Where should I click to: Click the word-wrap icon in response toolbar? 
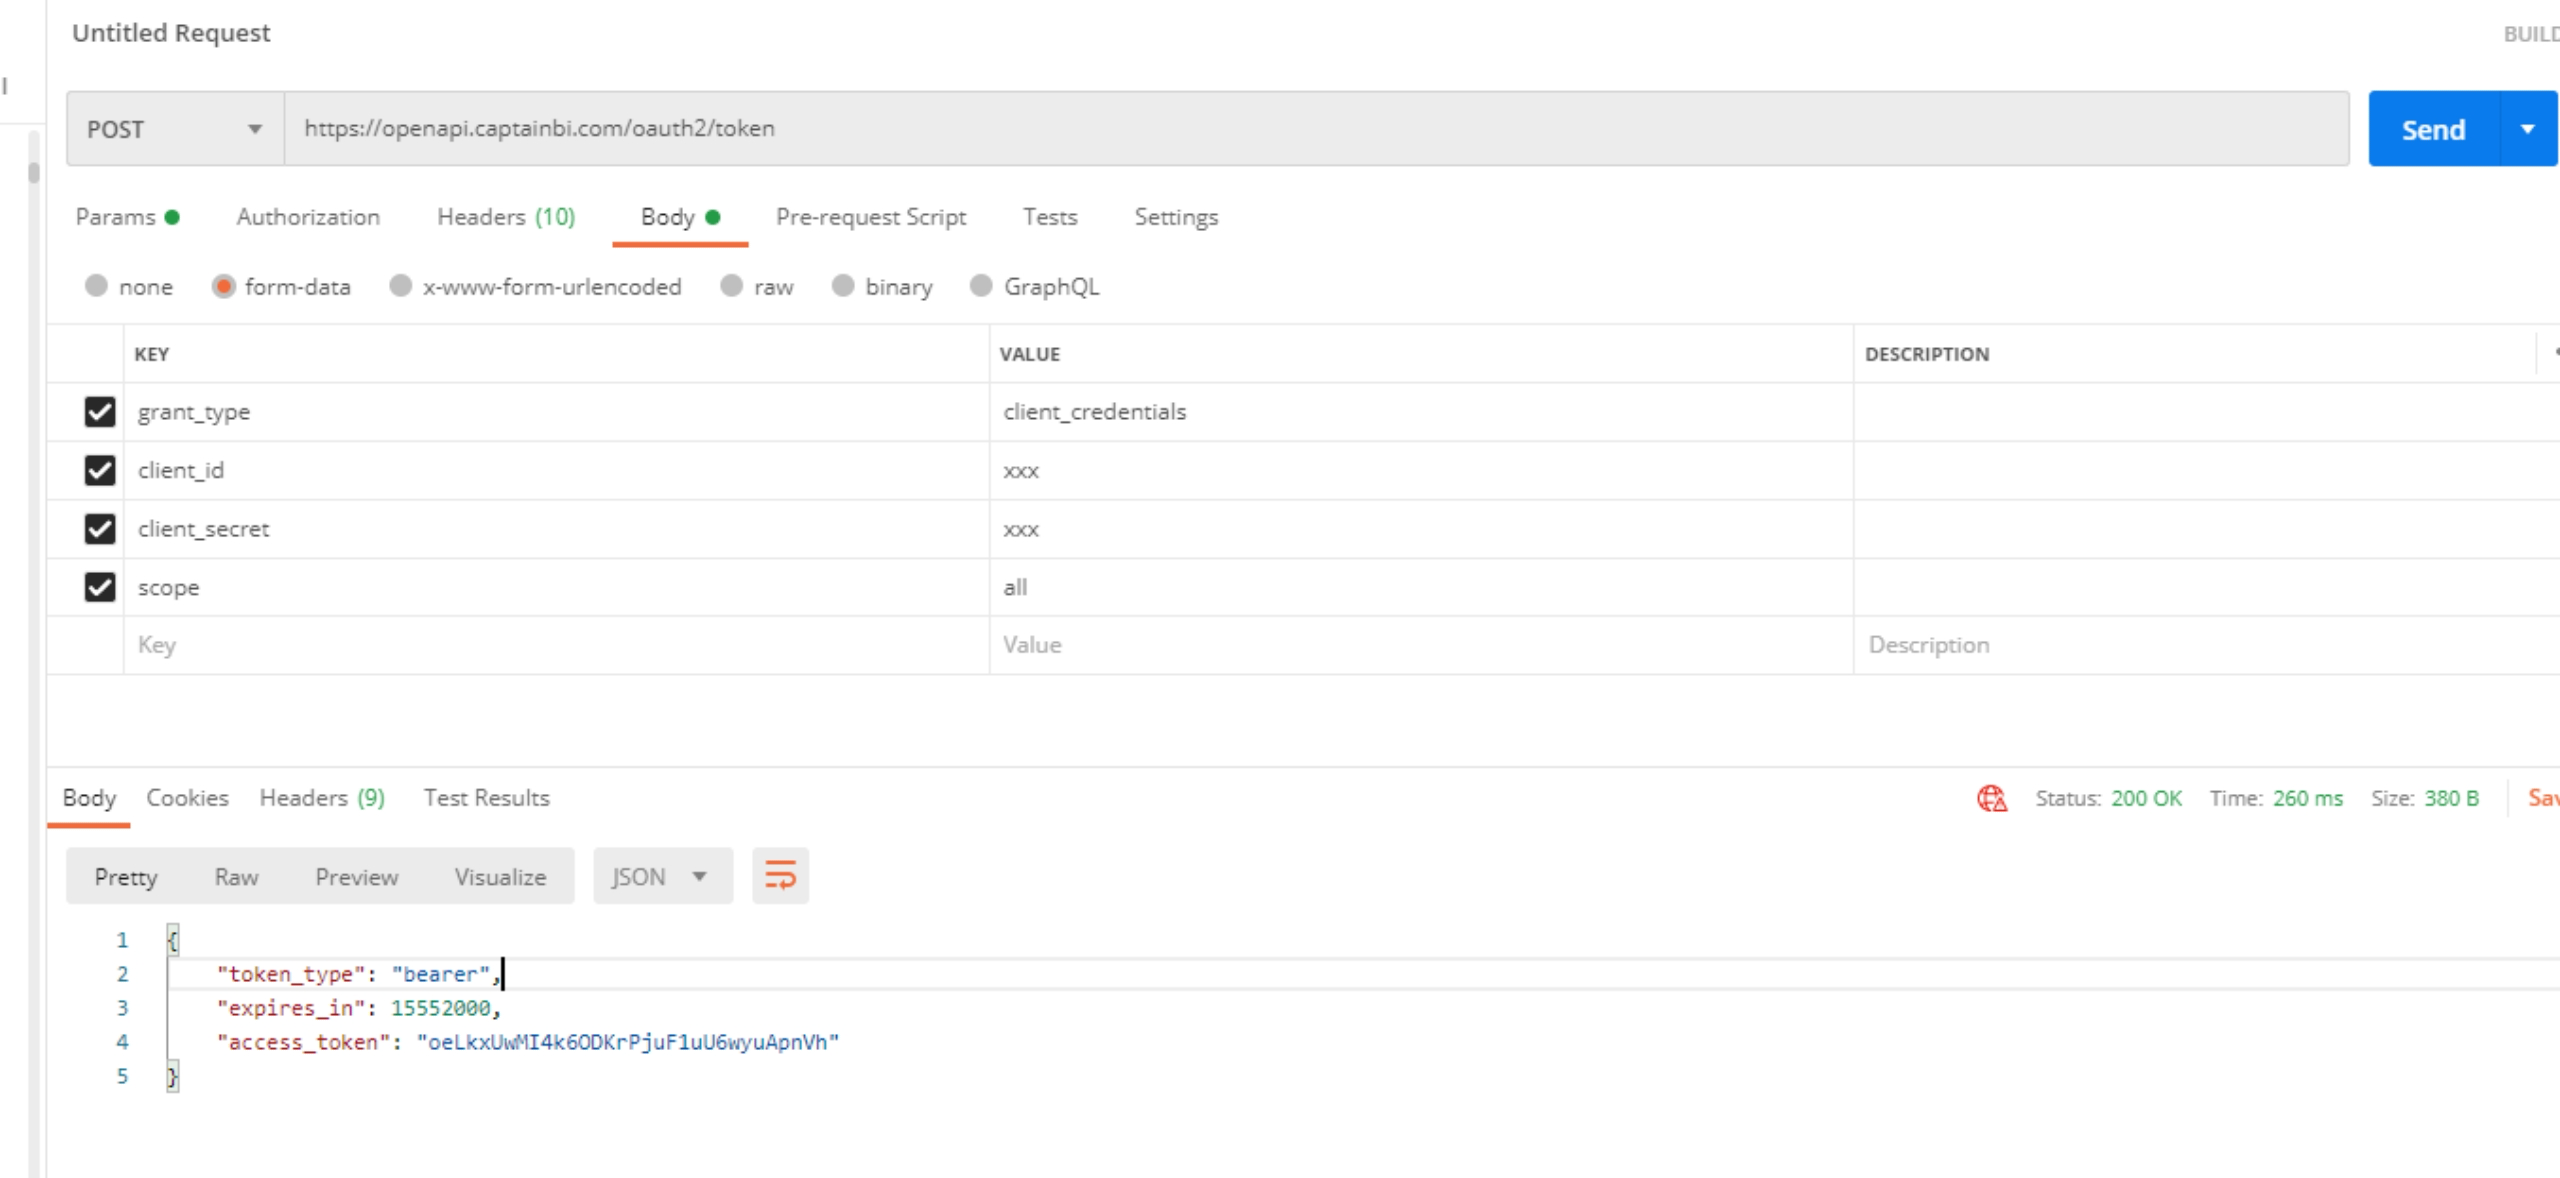780,876
